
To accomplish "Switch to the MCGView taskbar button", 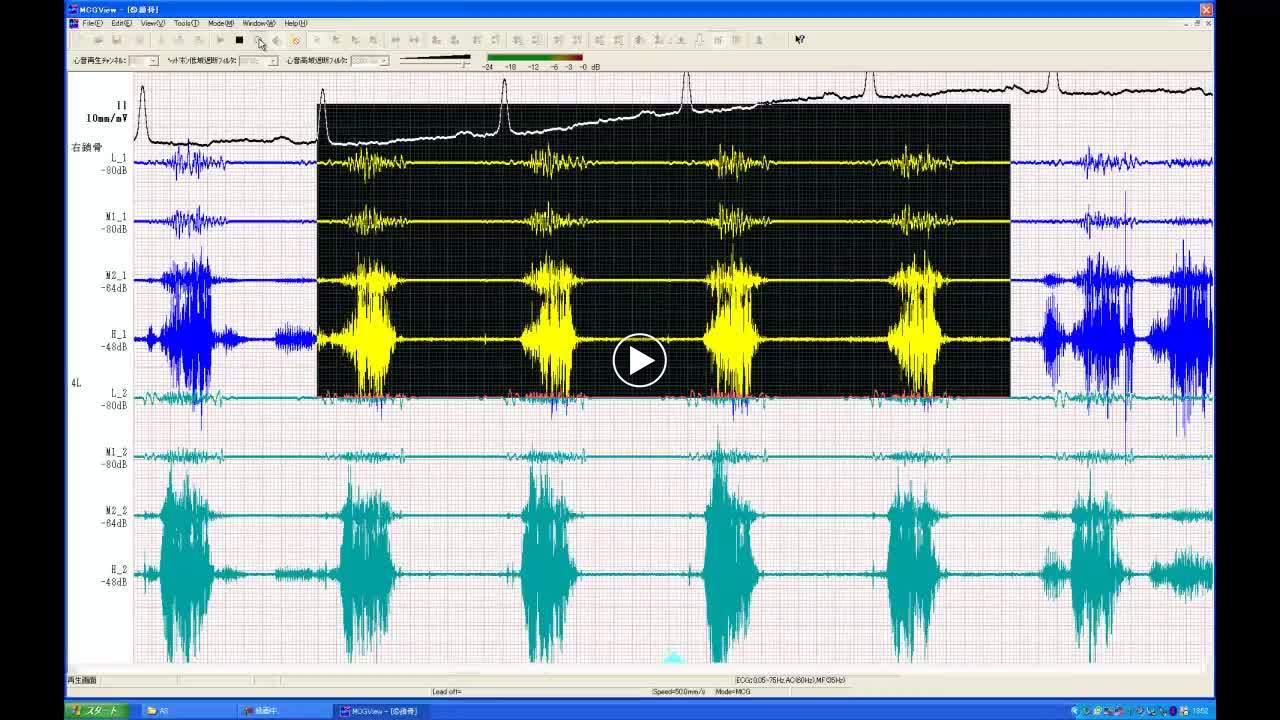I will pyautogui.click(x=384, y=711).
